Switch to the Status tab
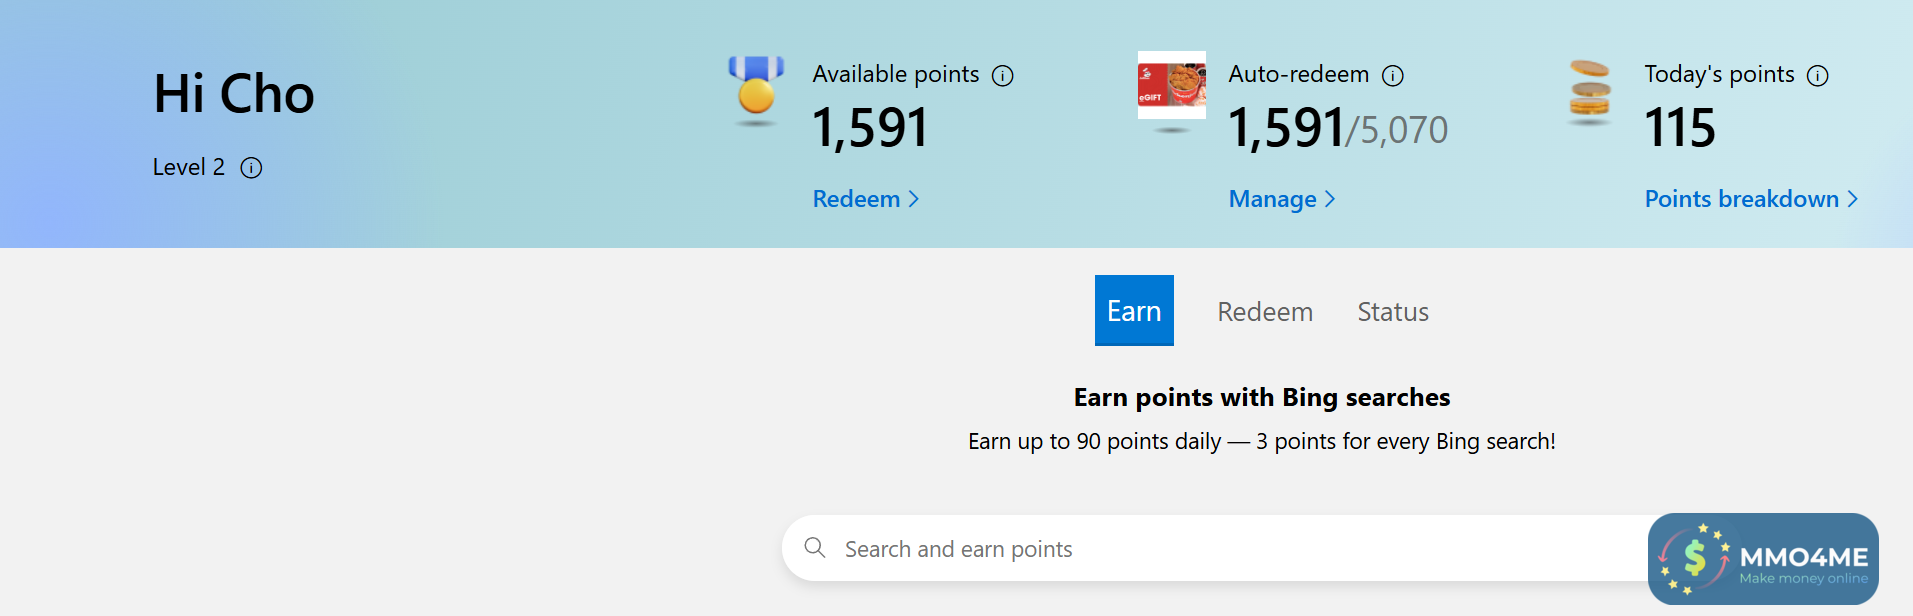This screenshot has width=1913, height=616. tap(1392, 312)
